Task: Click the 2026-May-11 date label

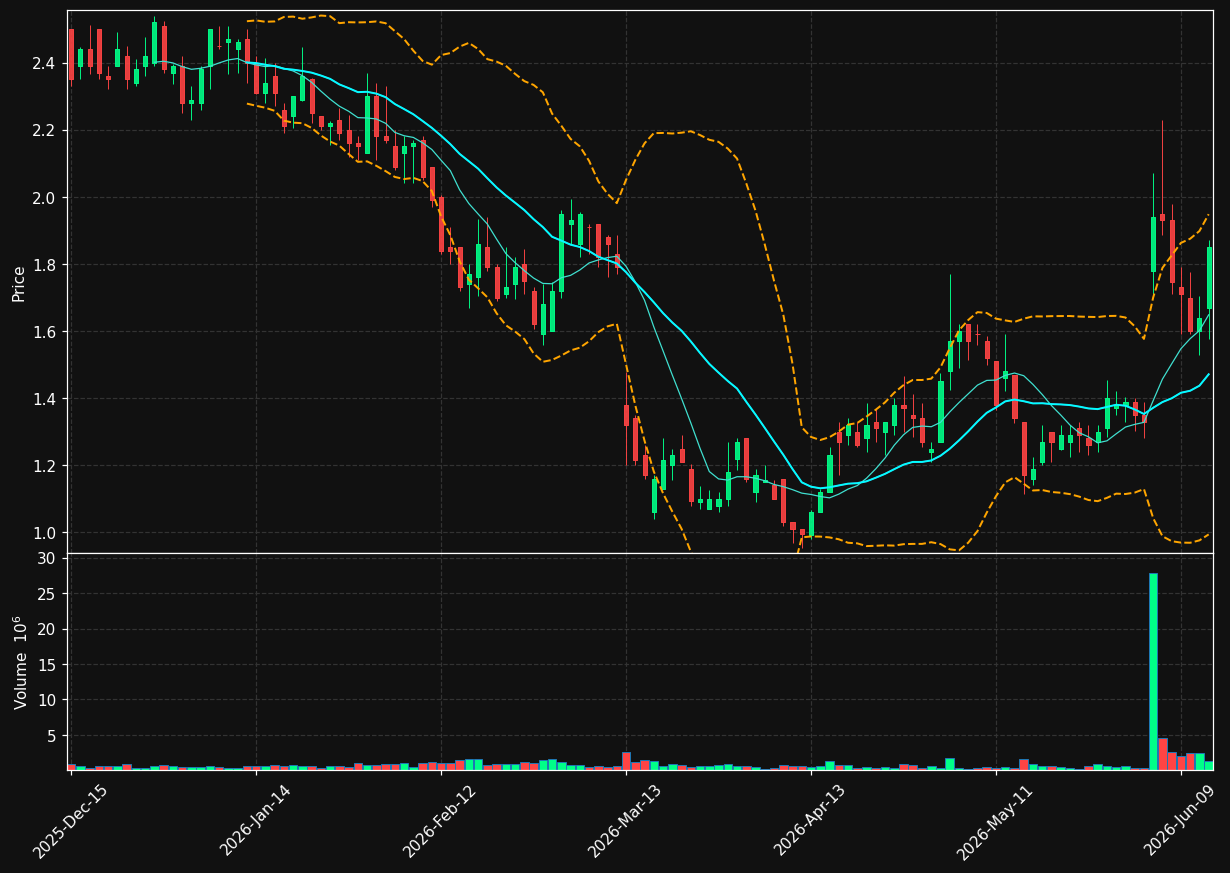Action: (995, 822)
